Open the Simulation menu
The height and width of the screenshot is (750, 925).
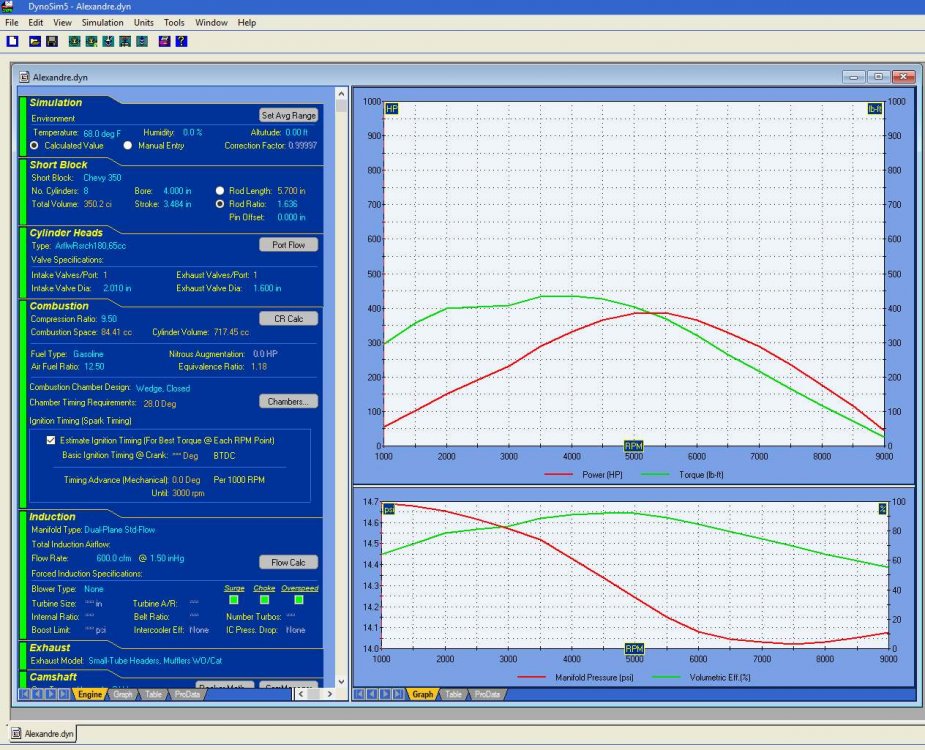click(x=102, y=22)
